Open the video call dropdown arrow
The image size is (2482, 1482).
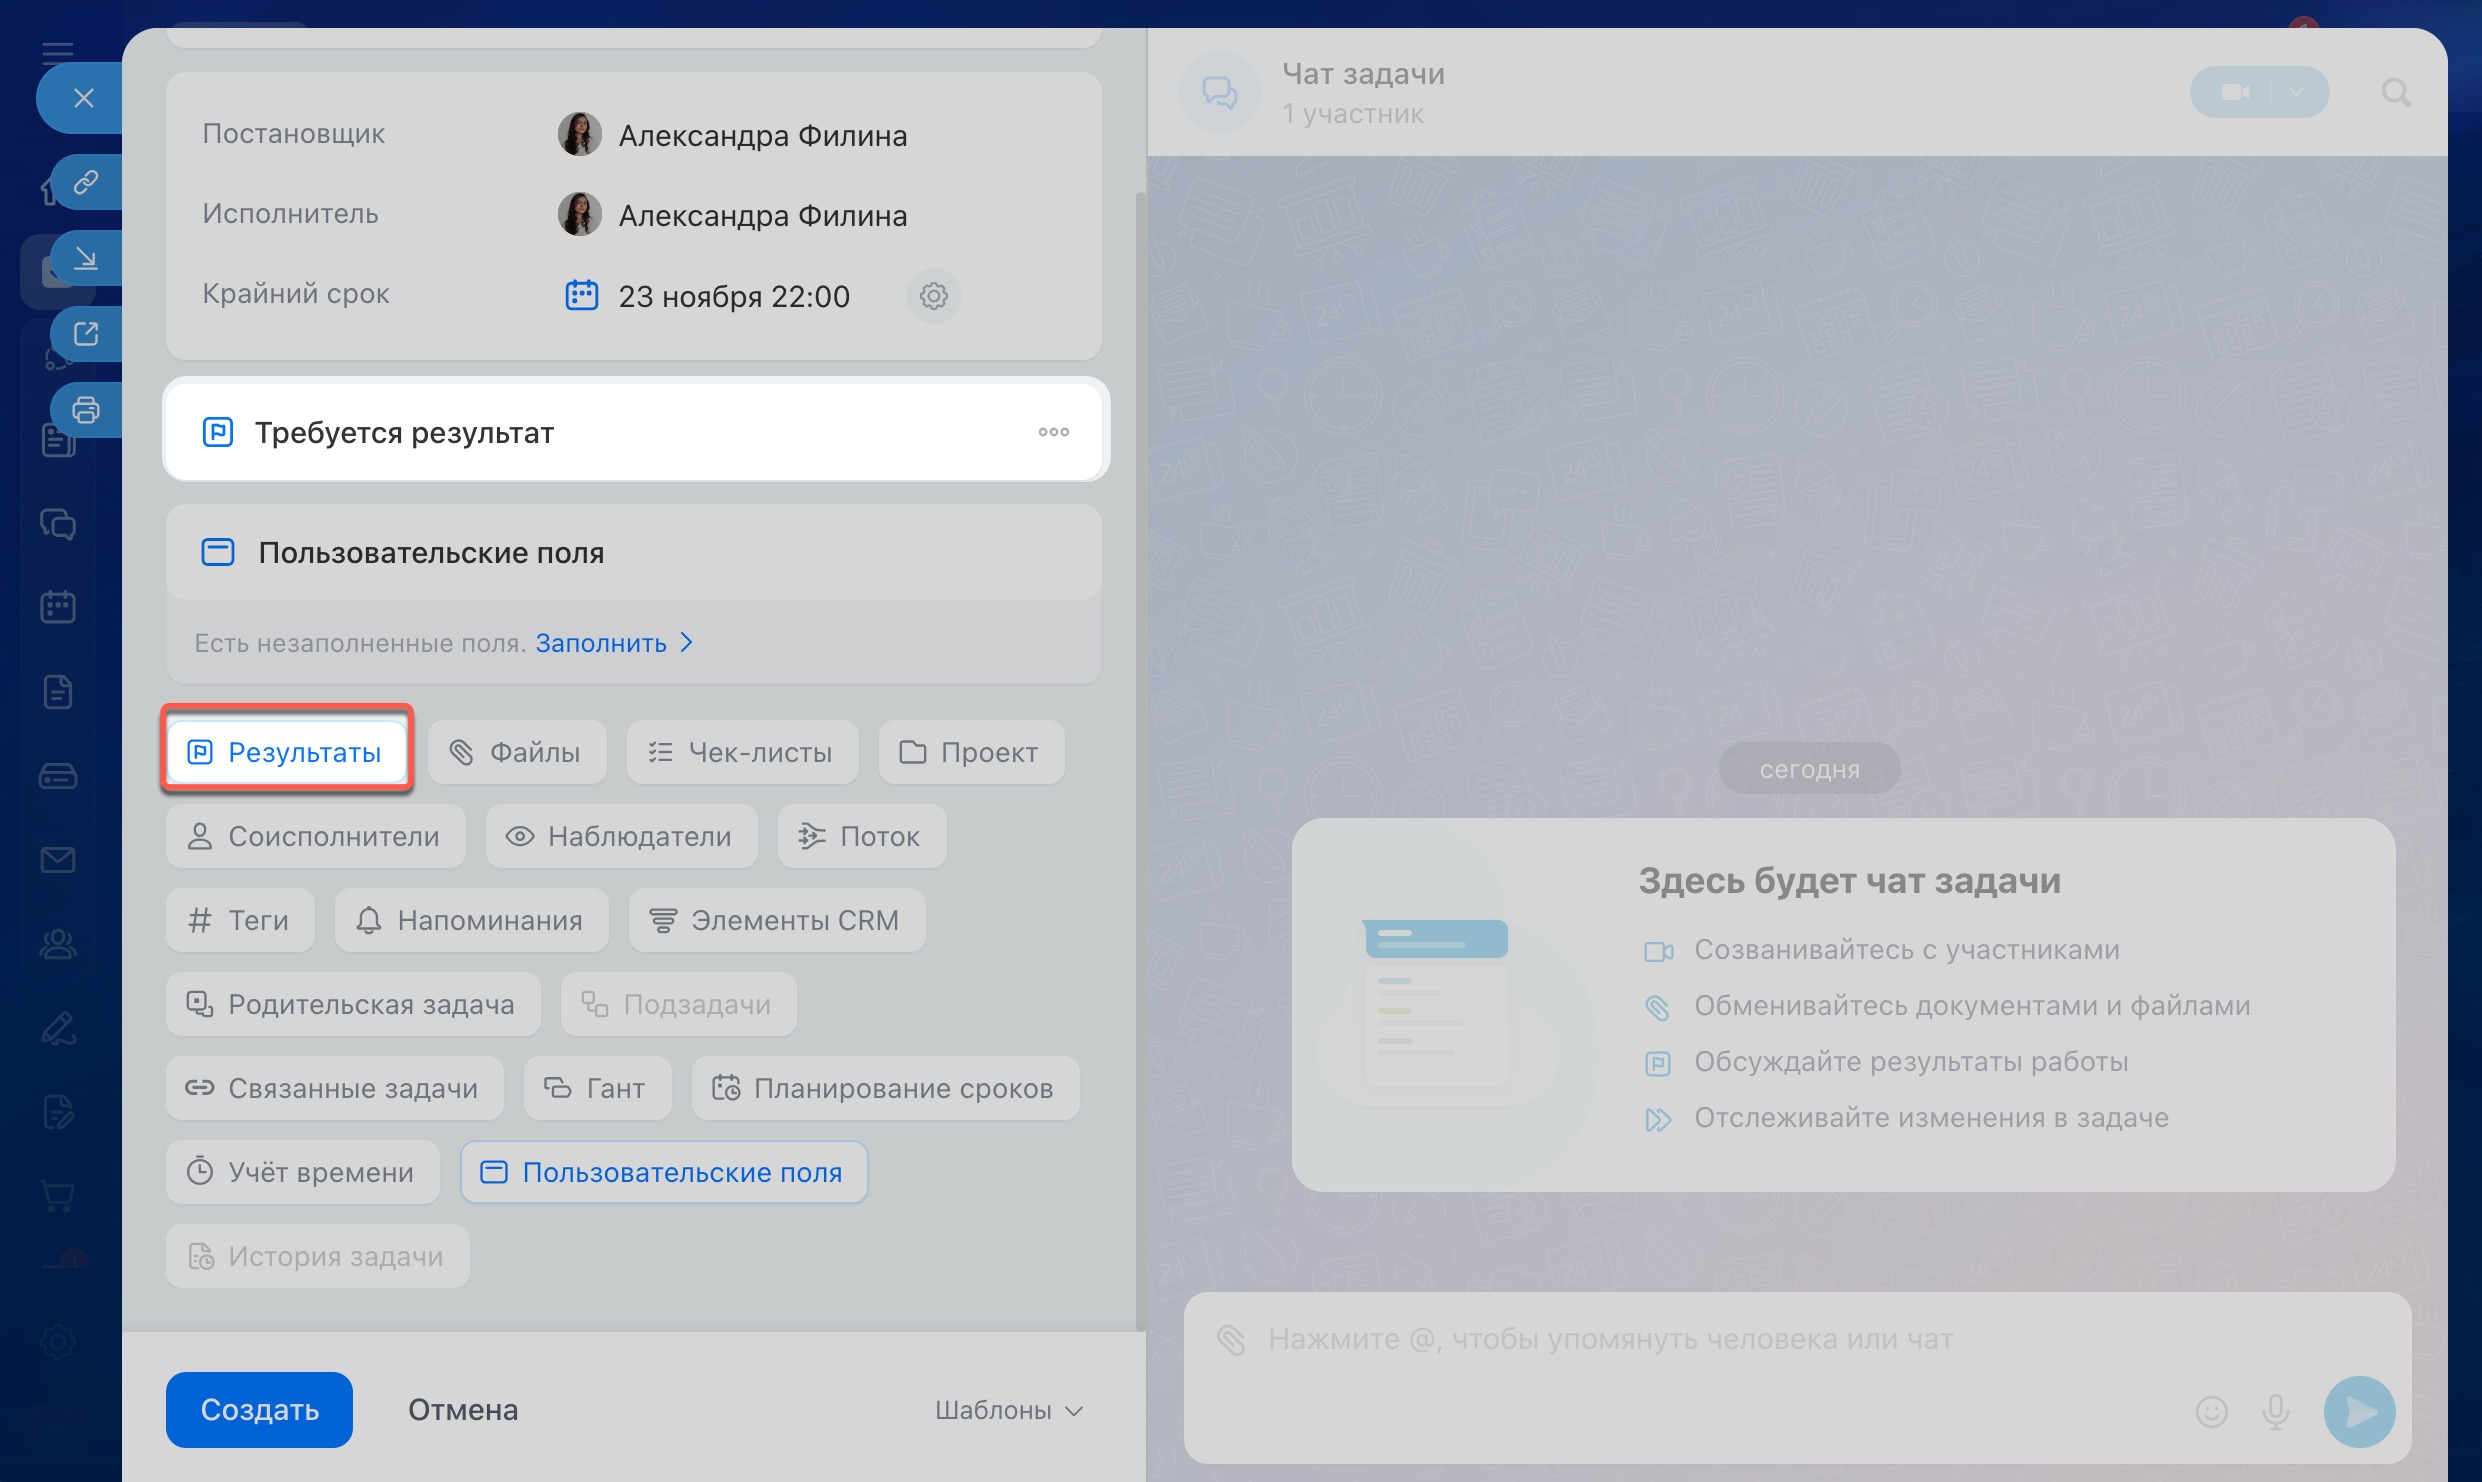click(2297, 92)
